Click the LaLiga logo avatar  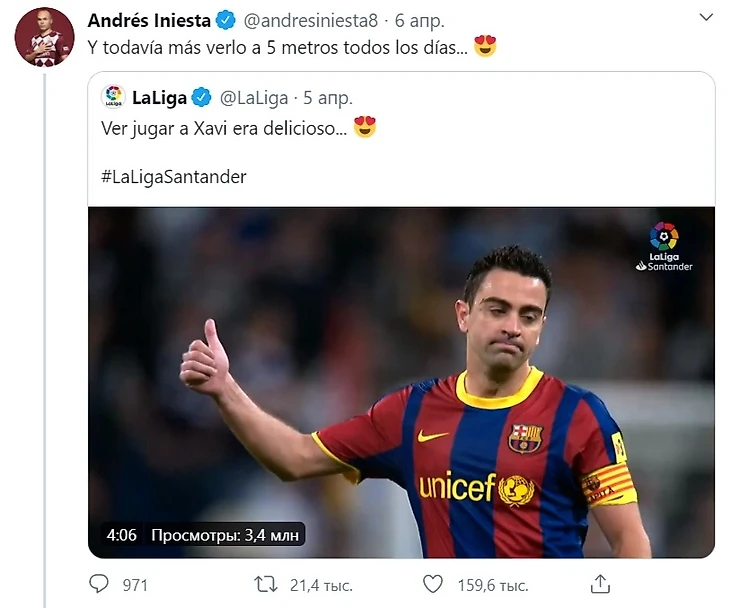pyautogui.click(x=114, y=97)
